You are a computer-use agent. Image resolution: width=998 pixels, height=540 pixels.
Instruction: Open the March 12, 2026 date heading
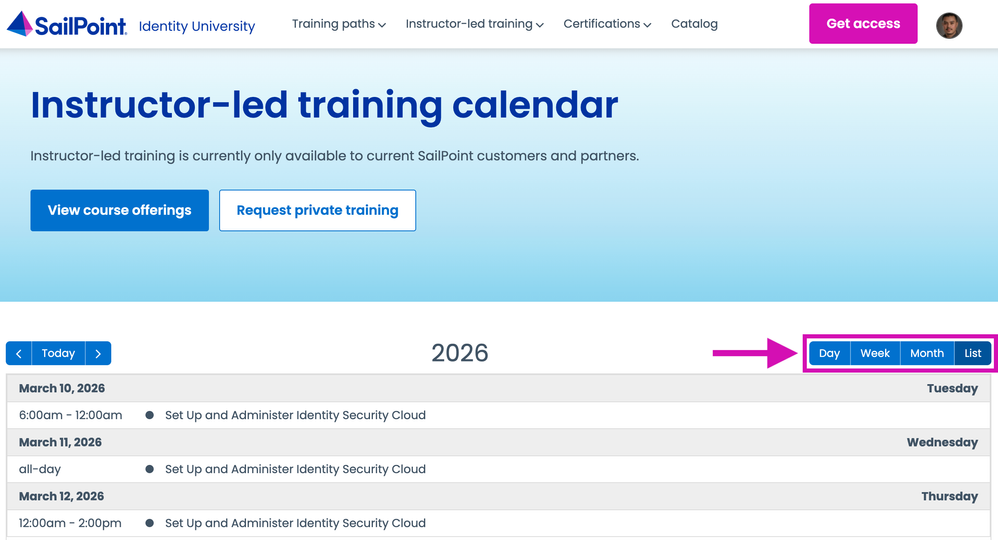point(61,497)
